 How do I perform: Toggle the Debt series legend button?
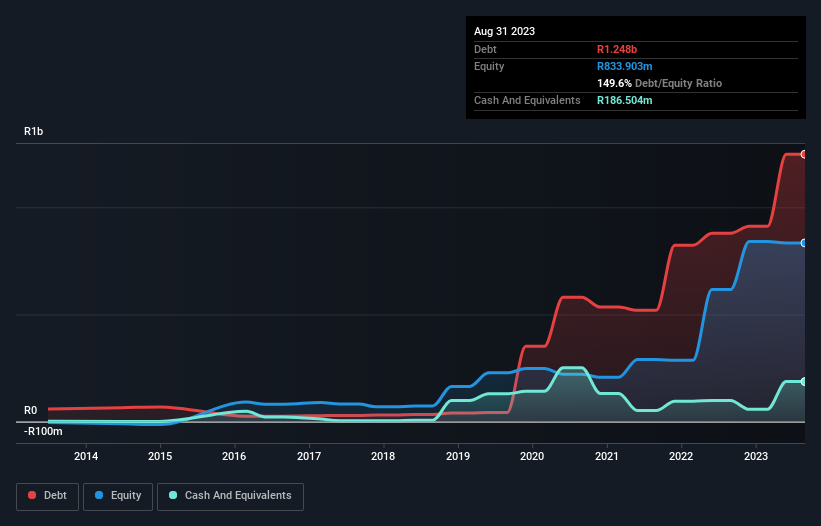click(47, 496)
